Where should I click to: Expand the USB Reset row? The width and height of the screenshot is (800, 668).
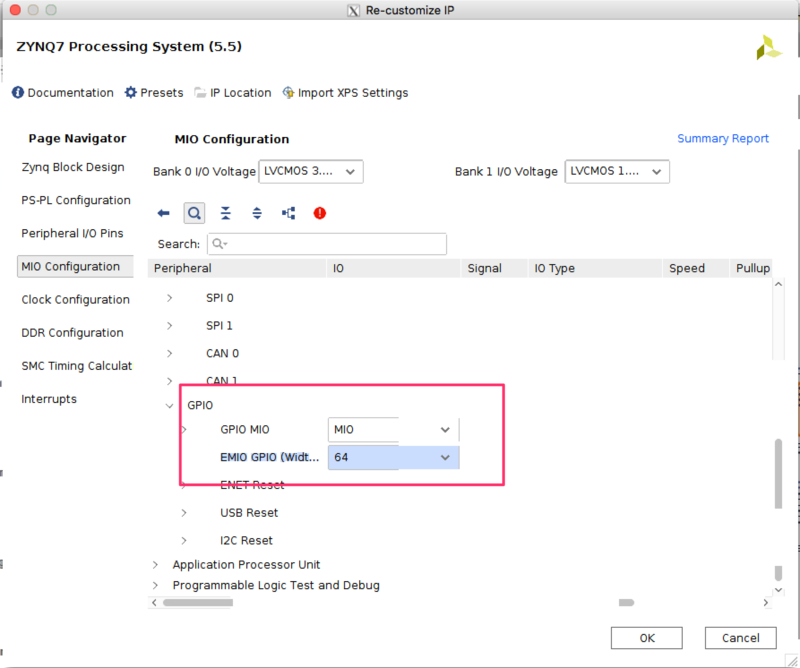click(x=184, y=513)
